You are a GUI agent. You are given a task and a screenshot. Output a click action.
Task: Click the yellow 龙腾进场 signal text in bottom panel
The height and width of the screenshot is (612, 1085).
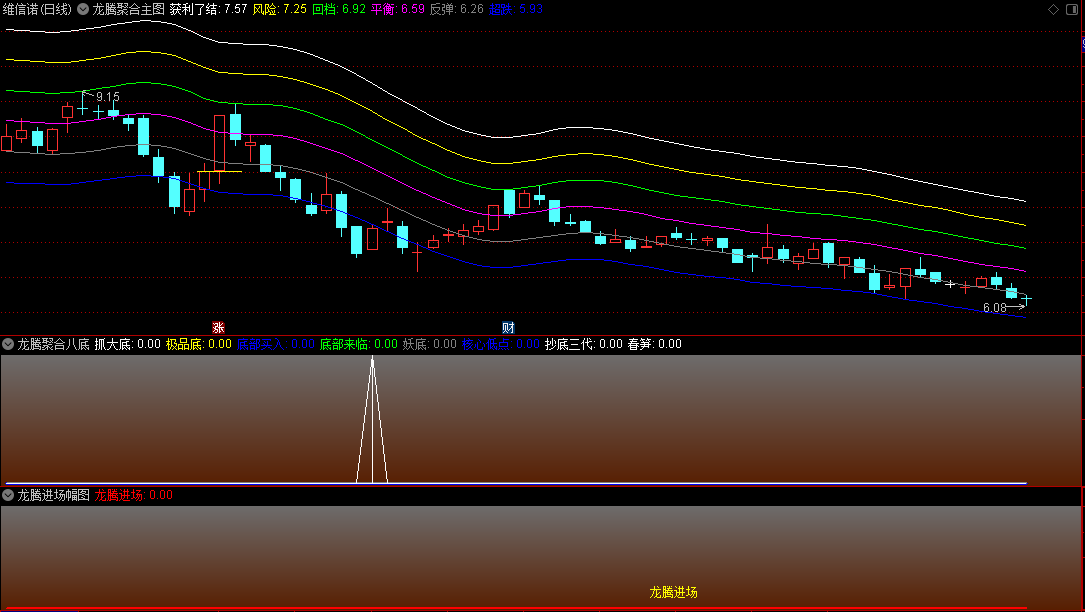tap(673, 592)
